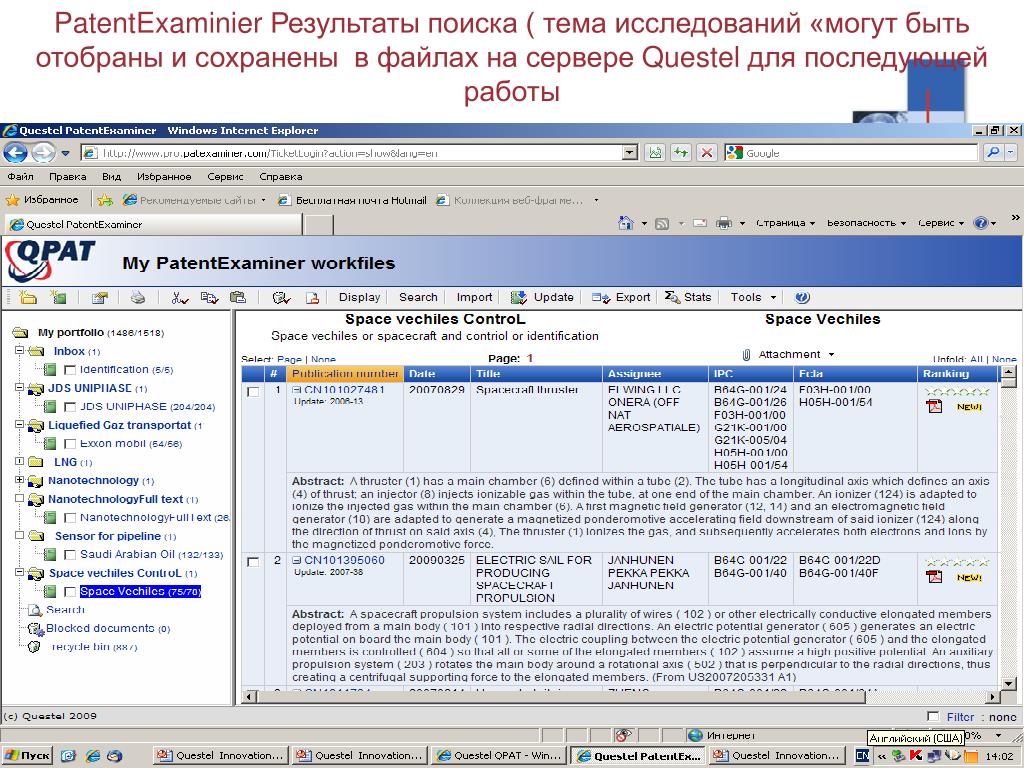Open the Tools dropdown in QPAT toolbar
The height and width of the screenshot is (768, 1024).
754,297
